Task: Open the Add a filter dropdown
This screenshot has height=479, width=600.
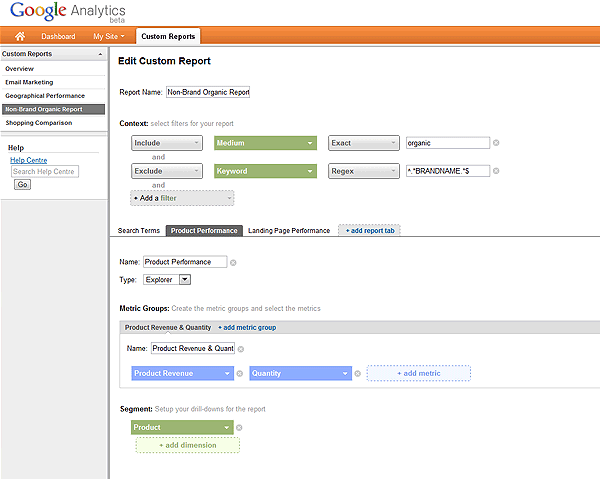Action: click(182, 198)
